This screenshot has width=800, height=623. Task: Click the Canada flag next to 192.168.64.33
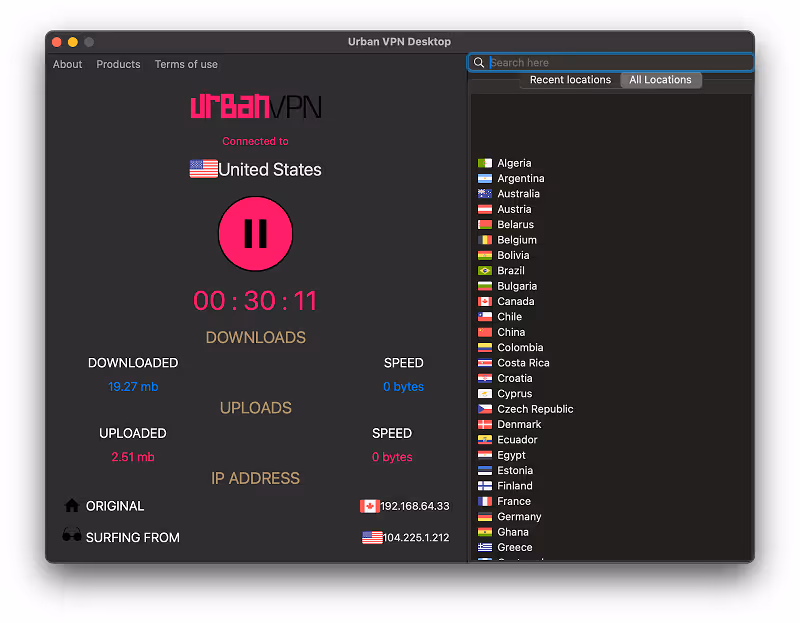tap(369, 506)
